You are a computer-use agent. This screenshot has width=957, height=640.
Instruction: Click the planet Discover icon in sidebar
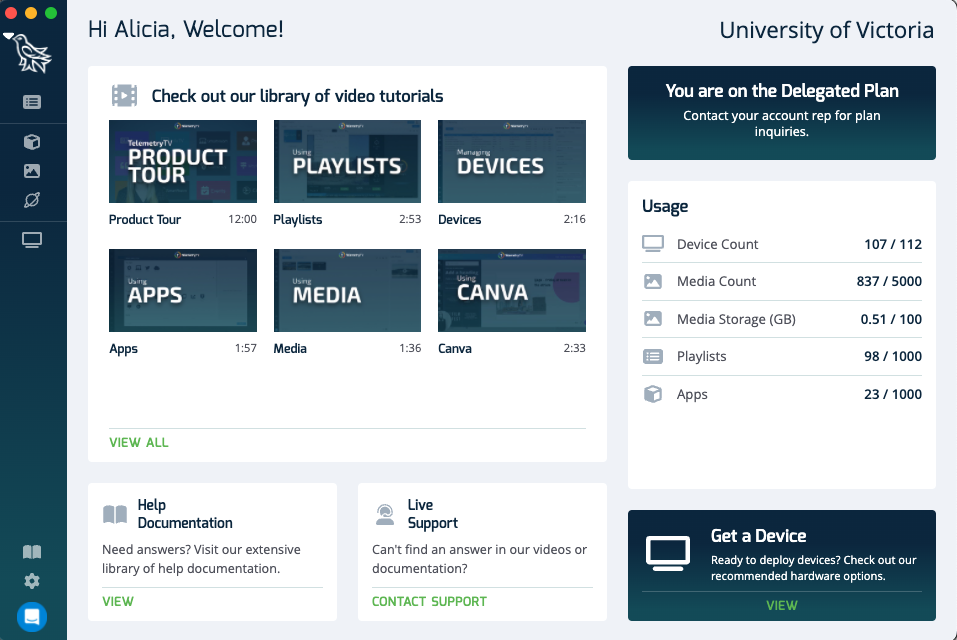32,200
